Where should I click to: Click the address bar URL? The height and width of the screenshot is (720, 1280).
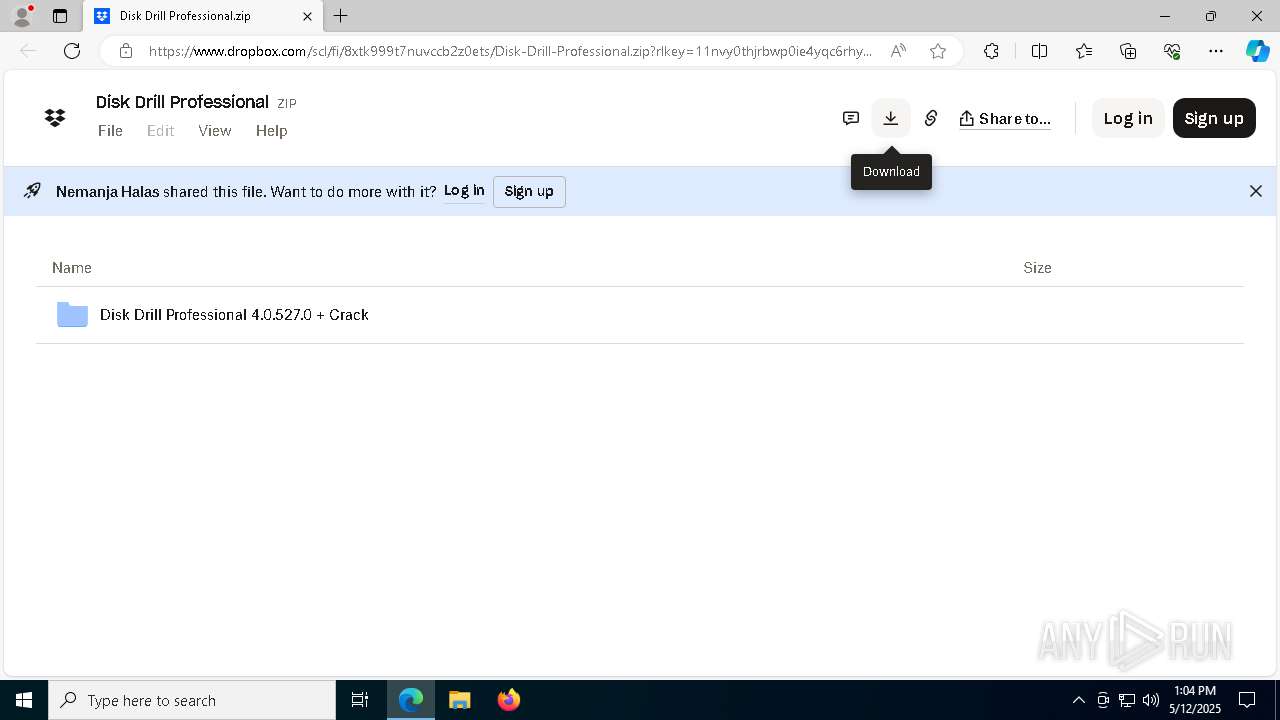(510, 51)
